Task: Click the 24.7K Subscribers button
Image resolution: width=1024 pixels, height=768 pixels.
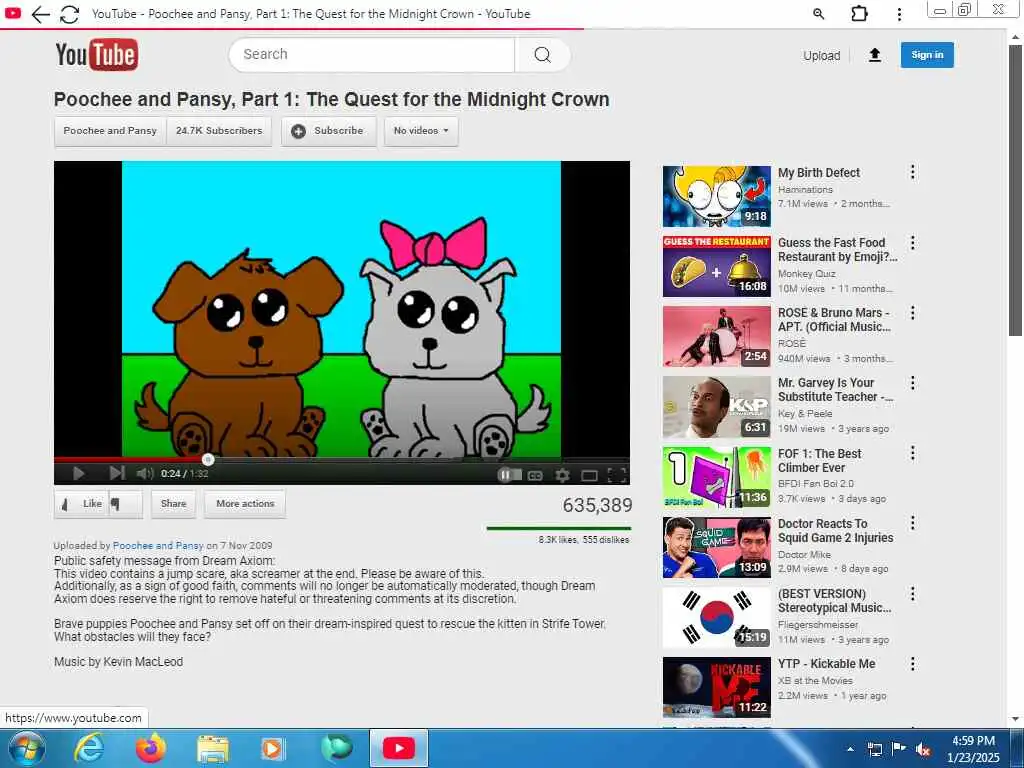Action: 219,131
